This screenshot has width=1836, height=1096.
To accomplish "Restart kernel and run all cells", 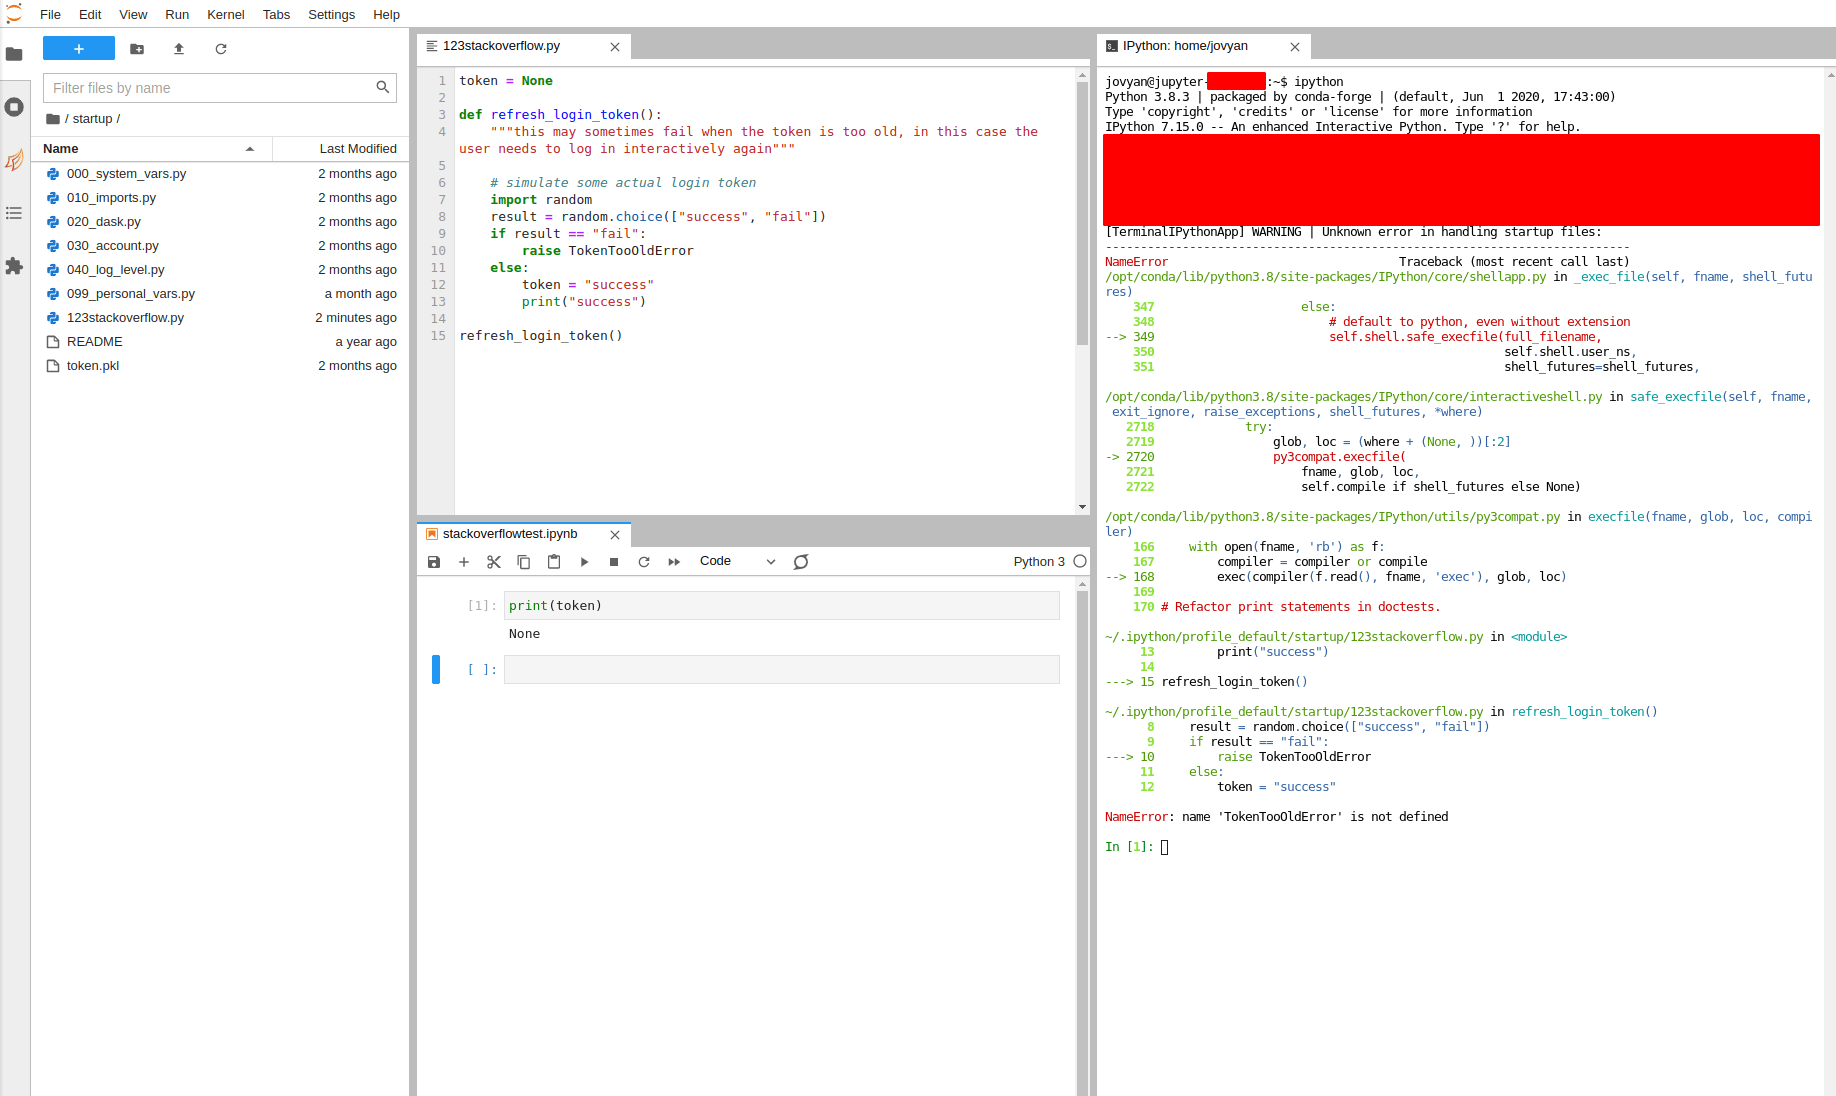I will 674,562.
